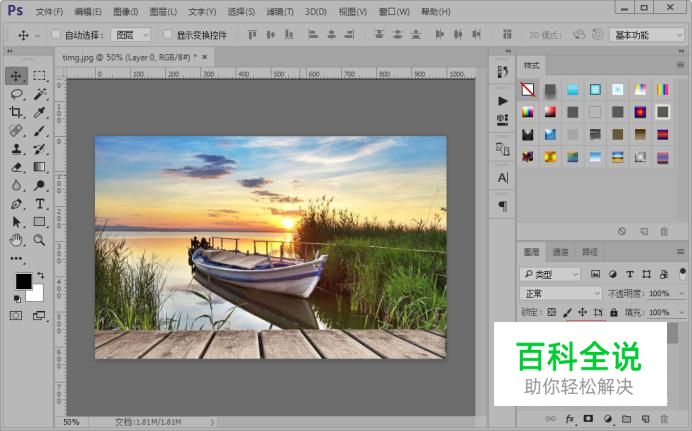Select the Lasso tool

pos(16,94)
